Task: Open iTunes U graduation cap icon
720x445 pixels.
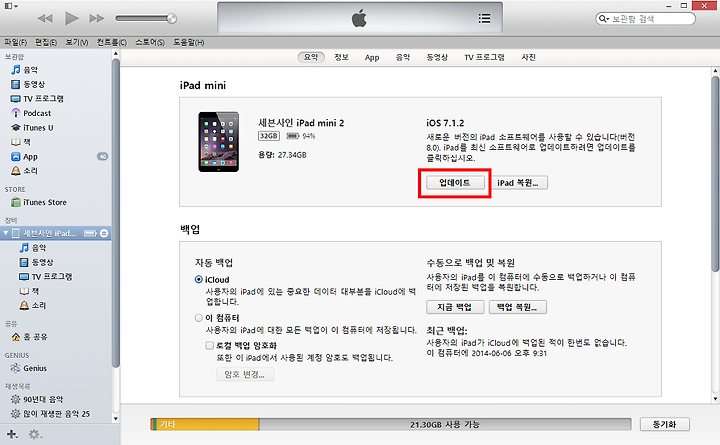Action: coord(16,128)
